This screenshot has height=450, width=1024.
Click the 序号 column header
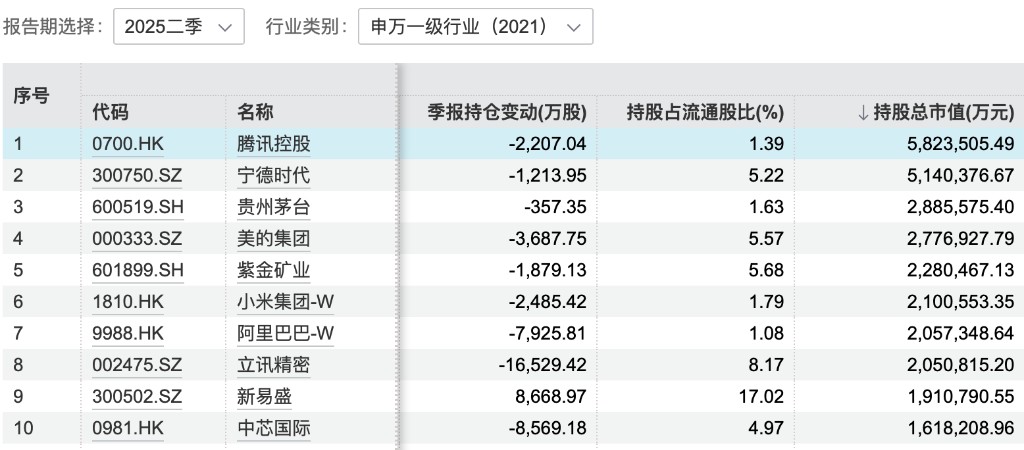click(31, 96)
